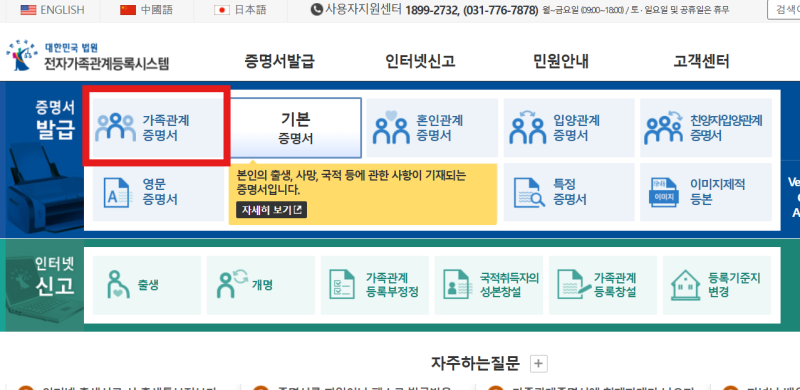This screenshot has height=390, width=800.
Task: Switch language to 中國語
Action: point(157,10)
